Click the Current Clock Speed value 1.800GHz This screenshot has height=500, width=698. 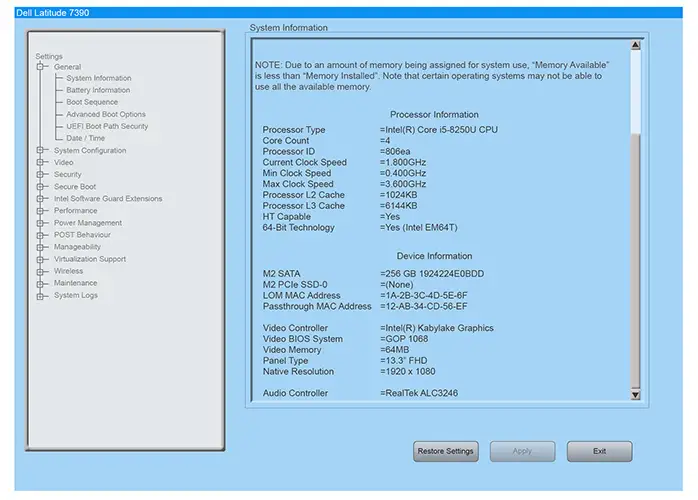coord(403,163)
